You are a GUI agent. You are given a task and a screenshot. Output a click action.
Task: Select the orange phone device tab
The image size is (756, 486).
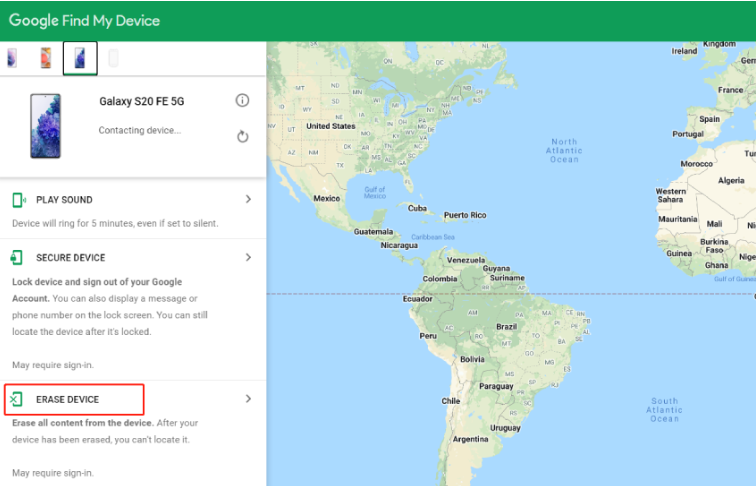tap(46, 58)
